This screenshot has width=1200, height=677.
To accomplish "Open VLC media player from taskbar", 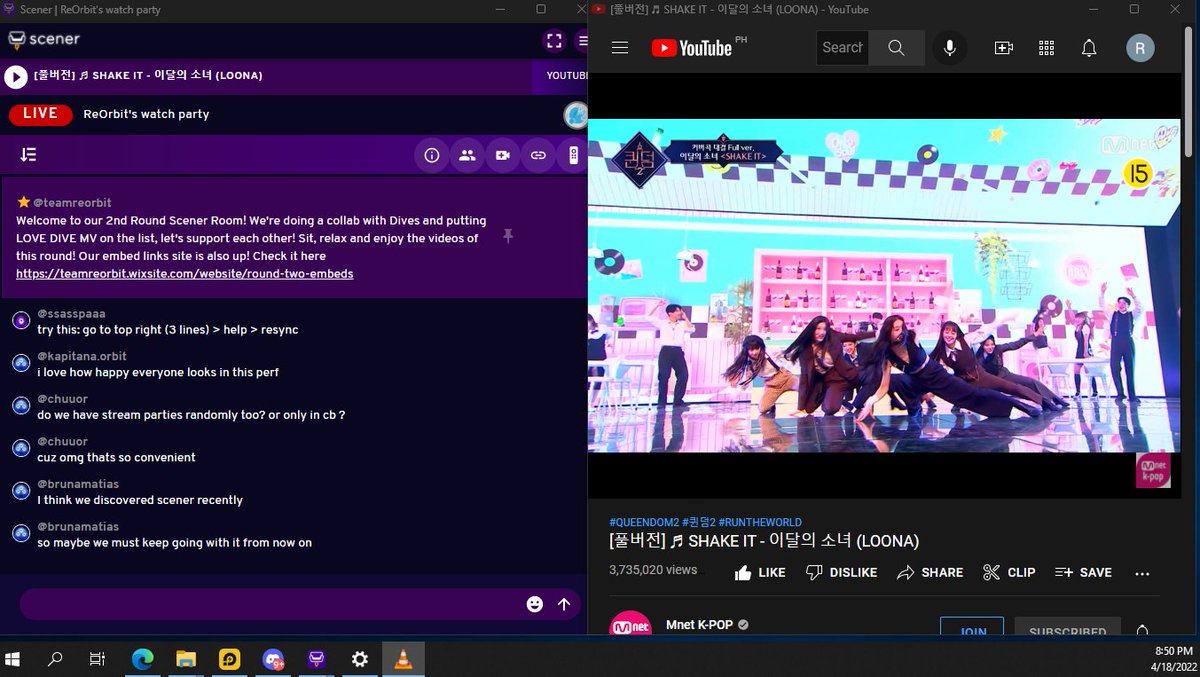I will pos(403,659).
